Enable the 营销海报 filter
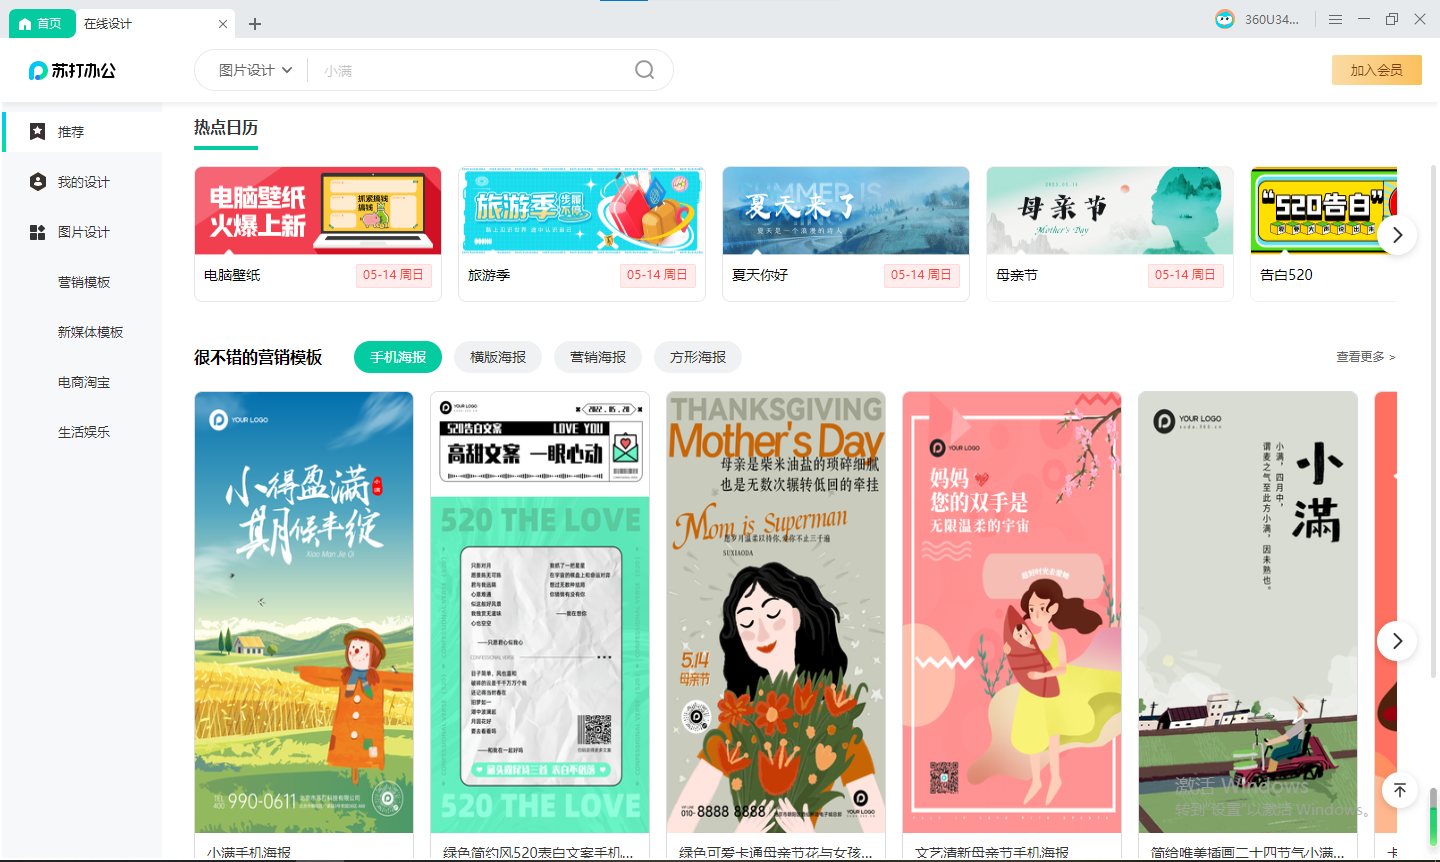This screenshot has width=1440, height=862. click(x=597, y=357)
